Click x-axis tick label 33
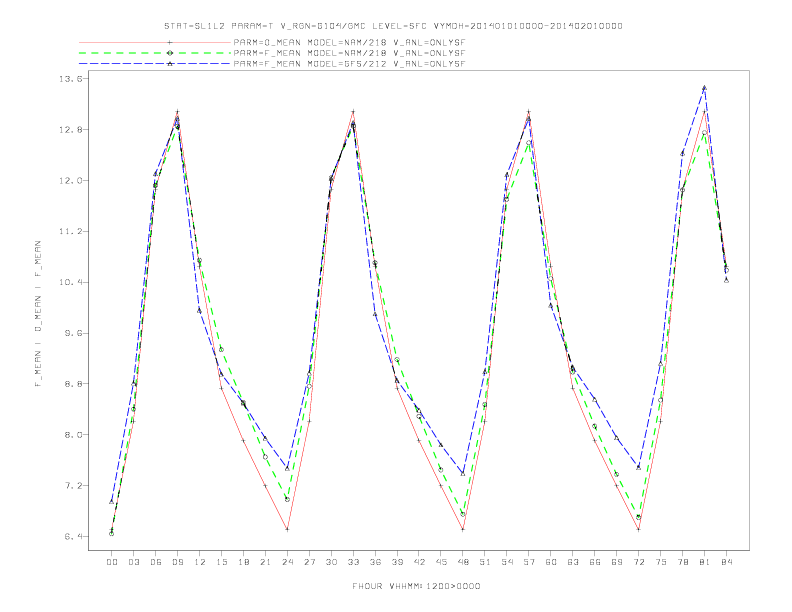Screen dimensions: 792x612 pos(353,562)
